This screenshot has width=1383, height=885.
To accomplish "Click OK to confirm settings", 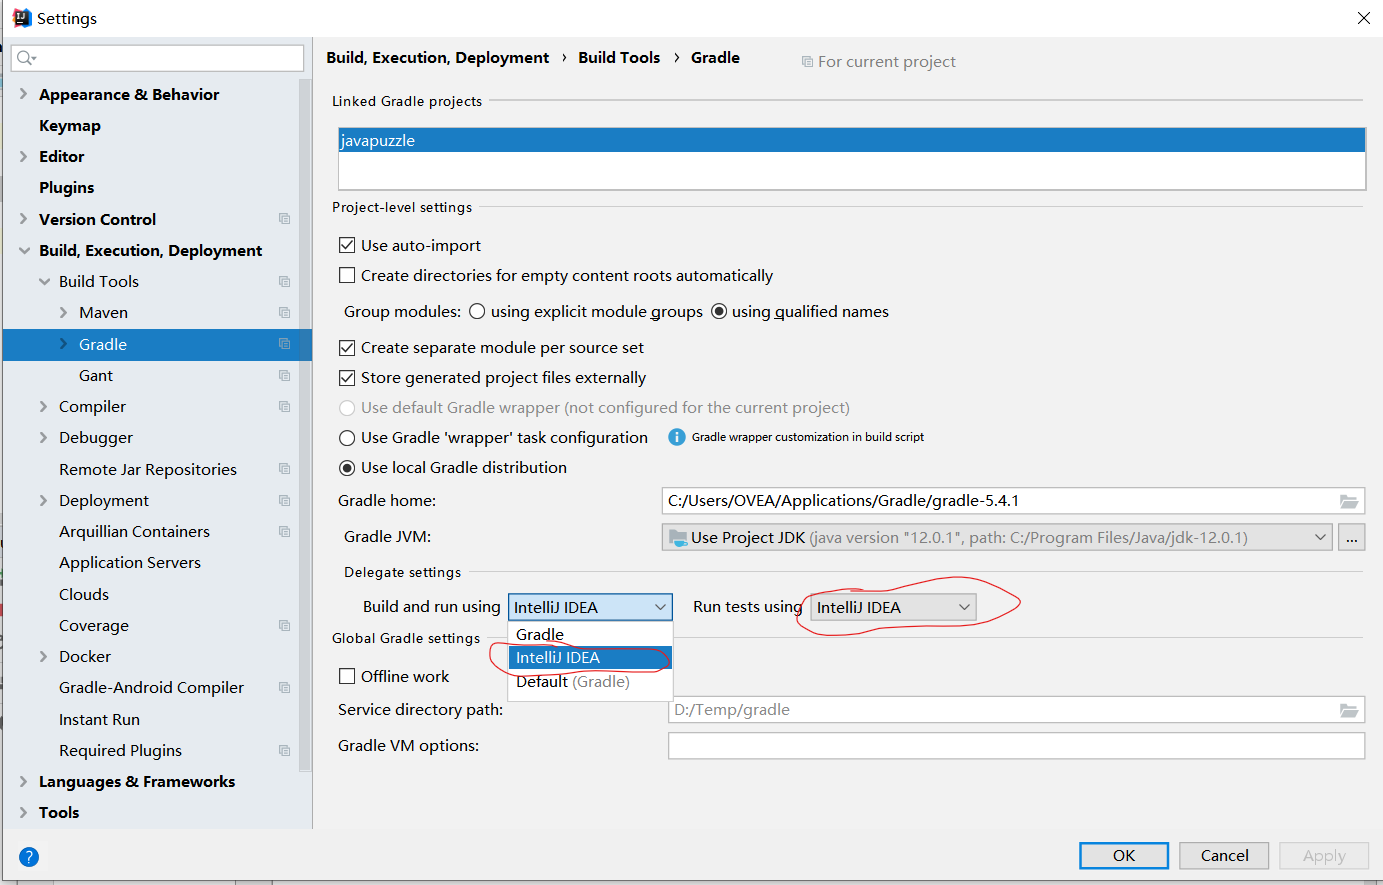I will 1124,856.
